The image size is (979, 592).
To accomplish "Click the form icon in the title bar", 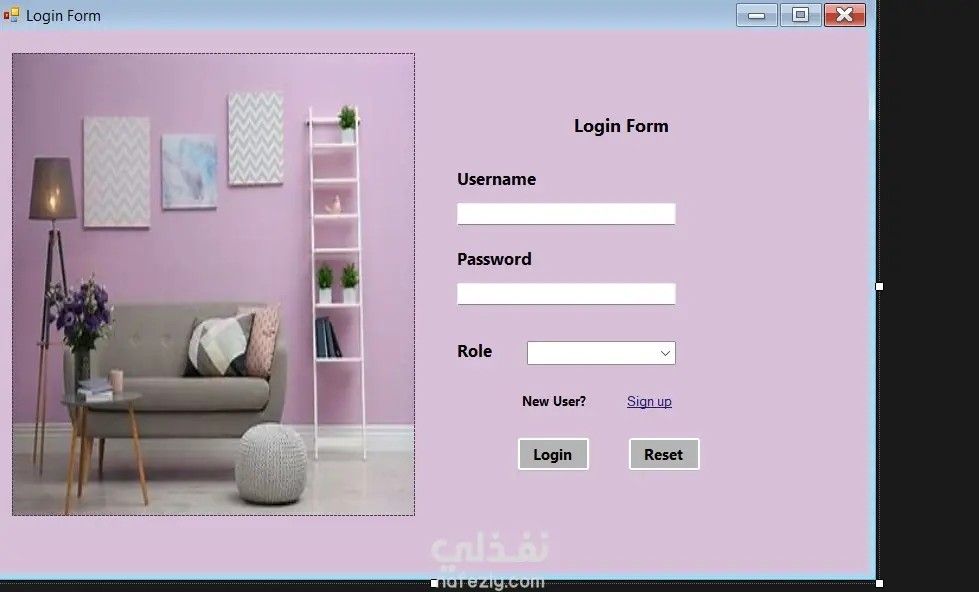I will coord(11,14).
